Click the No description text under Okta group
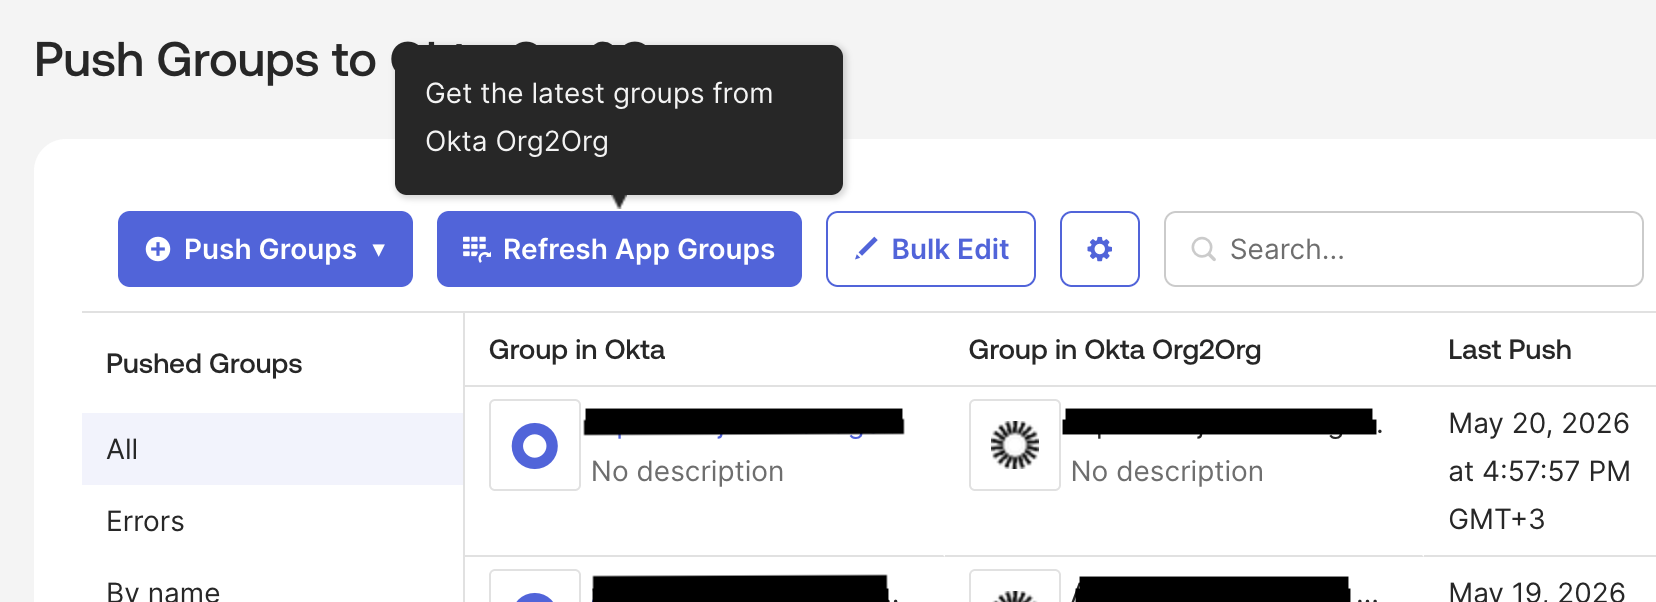1656x602 pixels. click(687, 471)
